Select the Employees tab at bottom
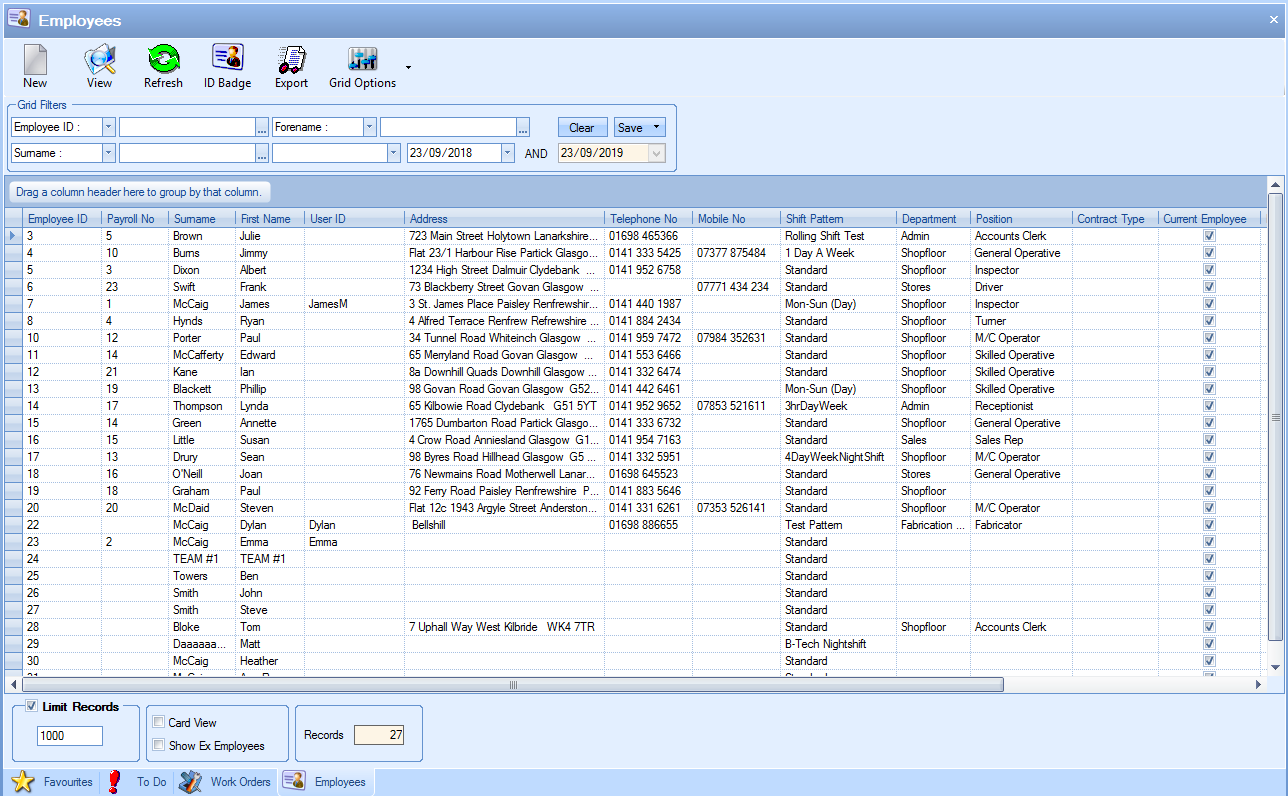 point(339,782)
